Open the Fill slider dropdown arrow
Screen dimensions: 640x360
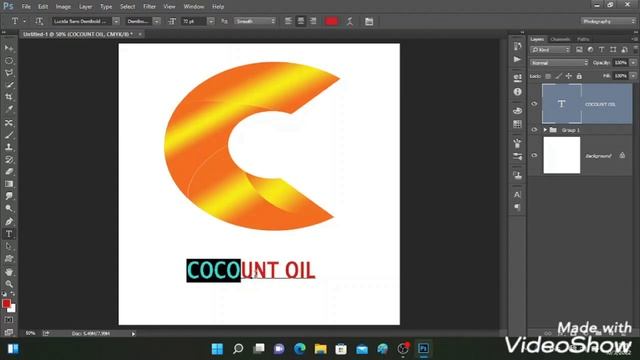coord(633,76)
